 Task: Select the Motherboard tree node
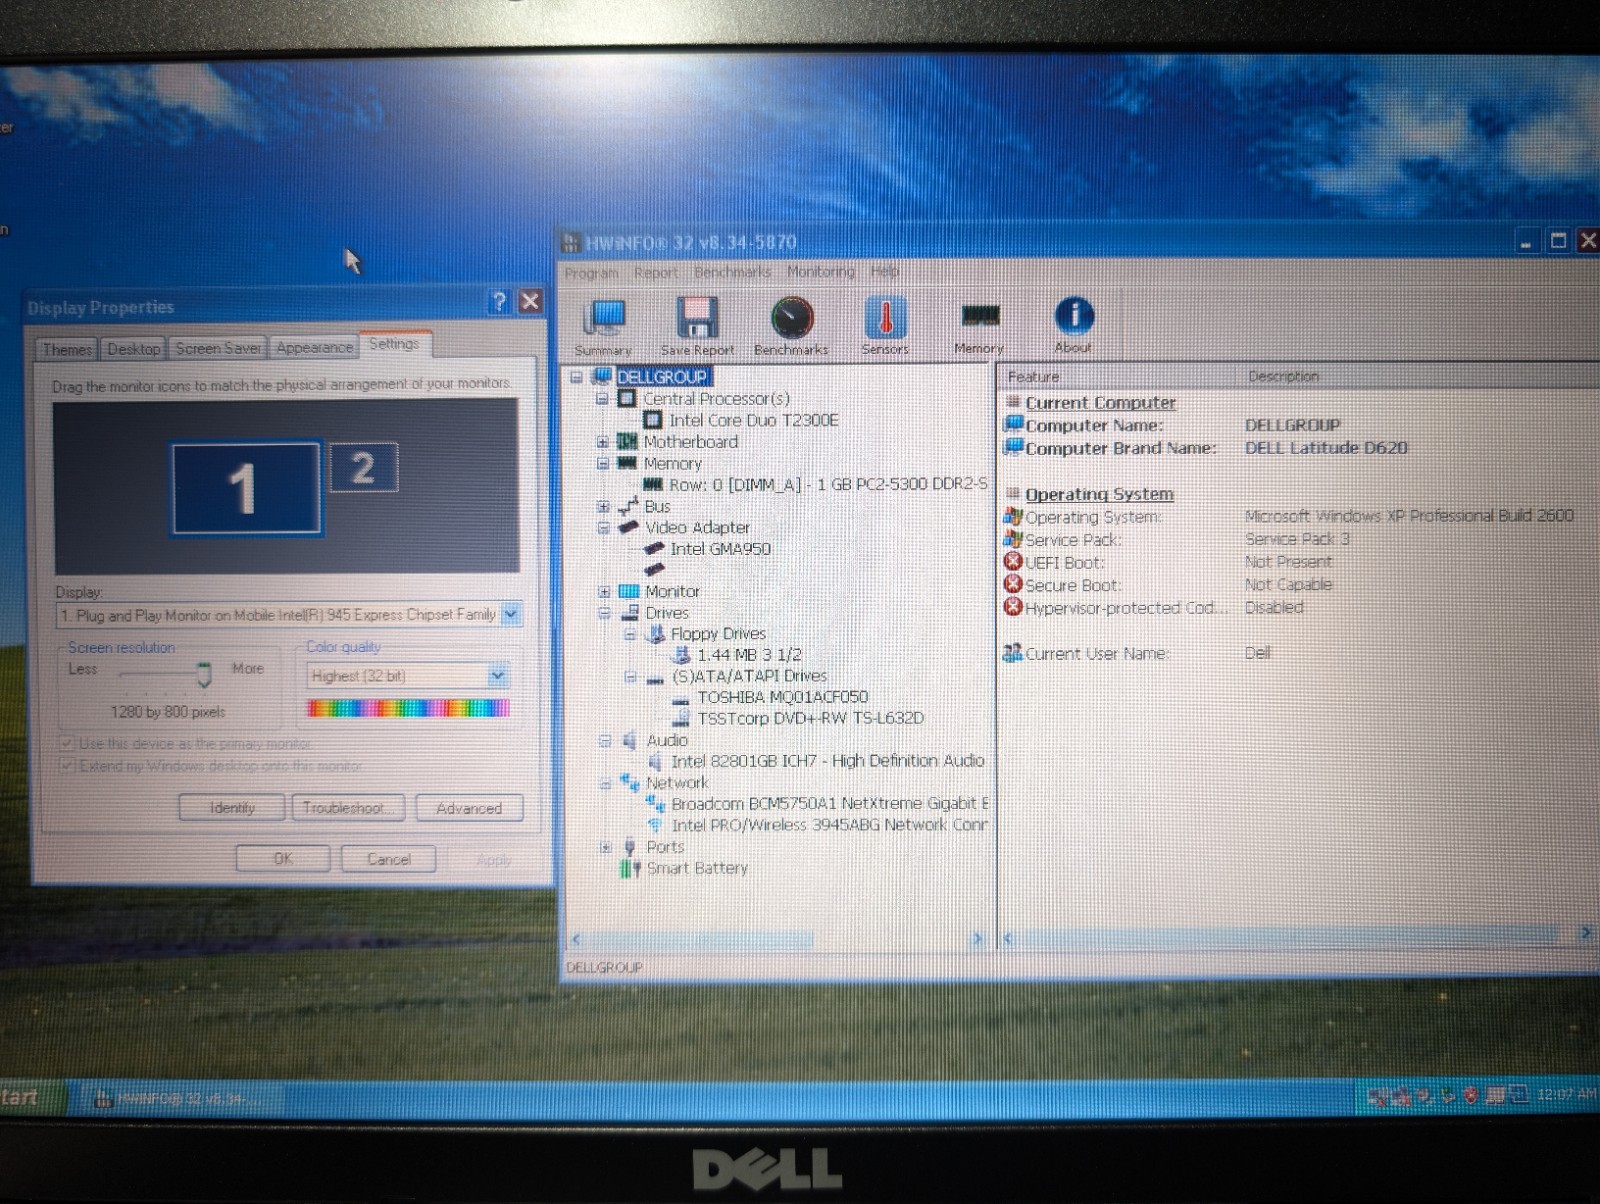(x=690, y=442)
